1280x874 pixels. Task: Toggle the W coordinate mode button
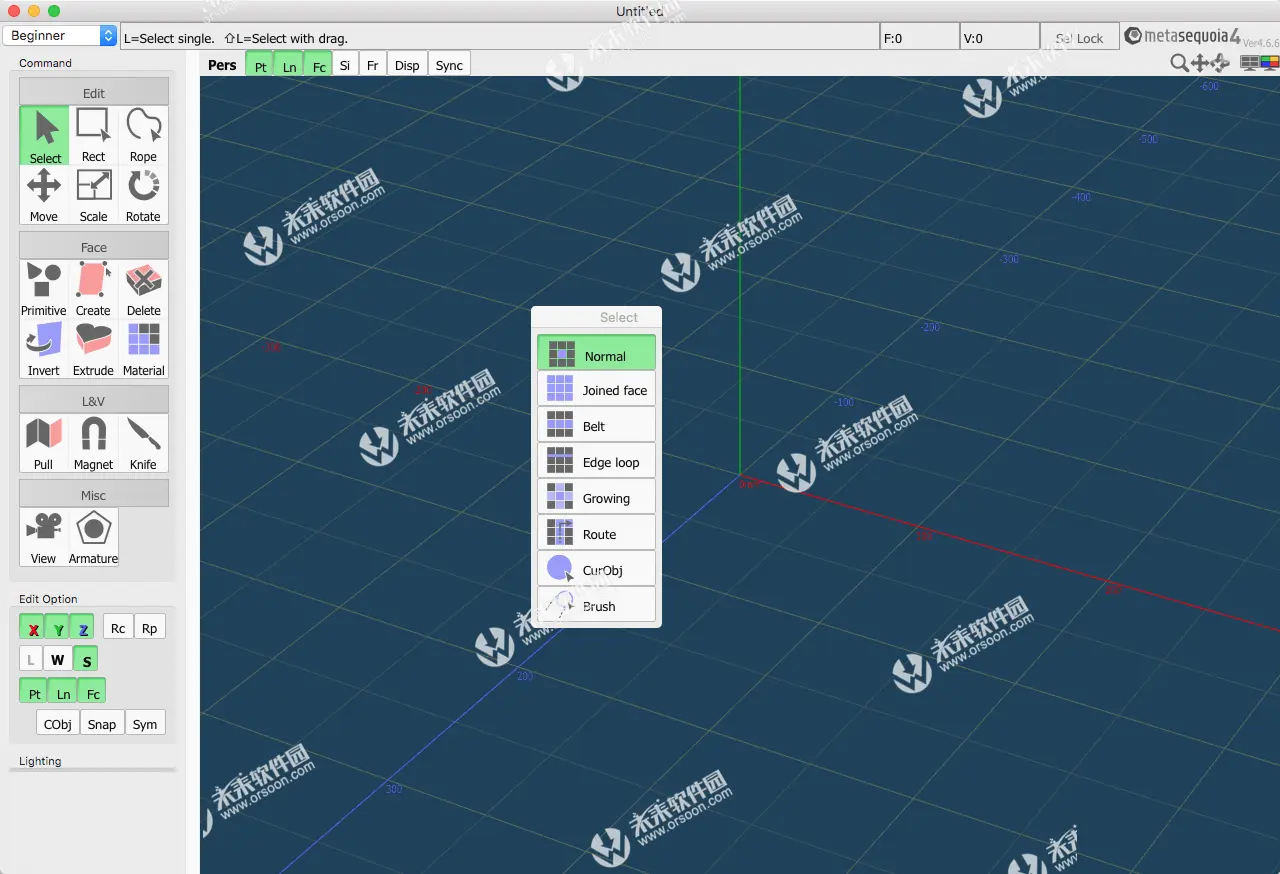(x=58, y=659)
